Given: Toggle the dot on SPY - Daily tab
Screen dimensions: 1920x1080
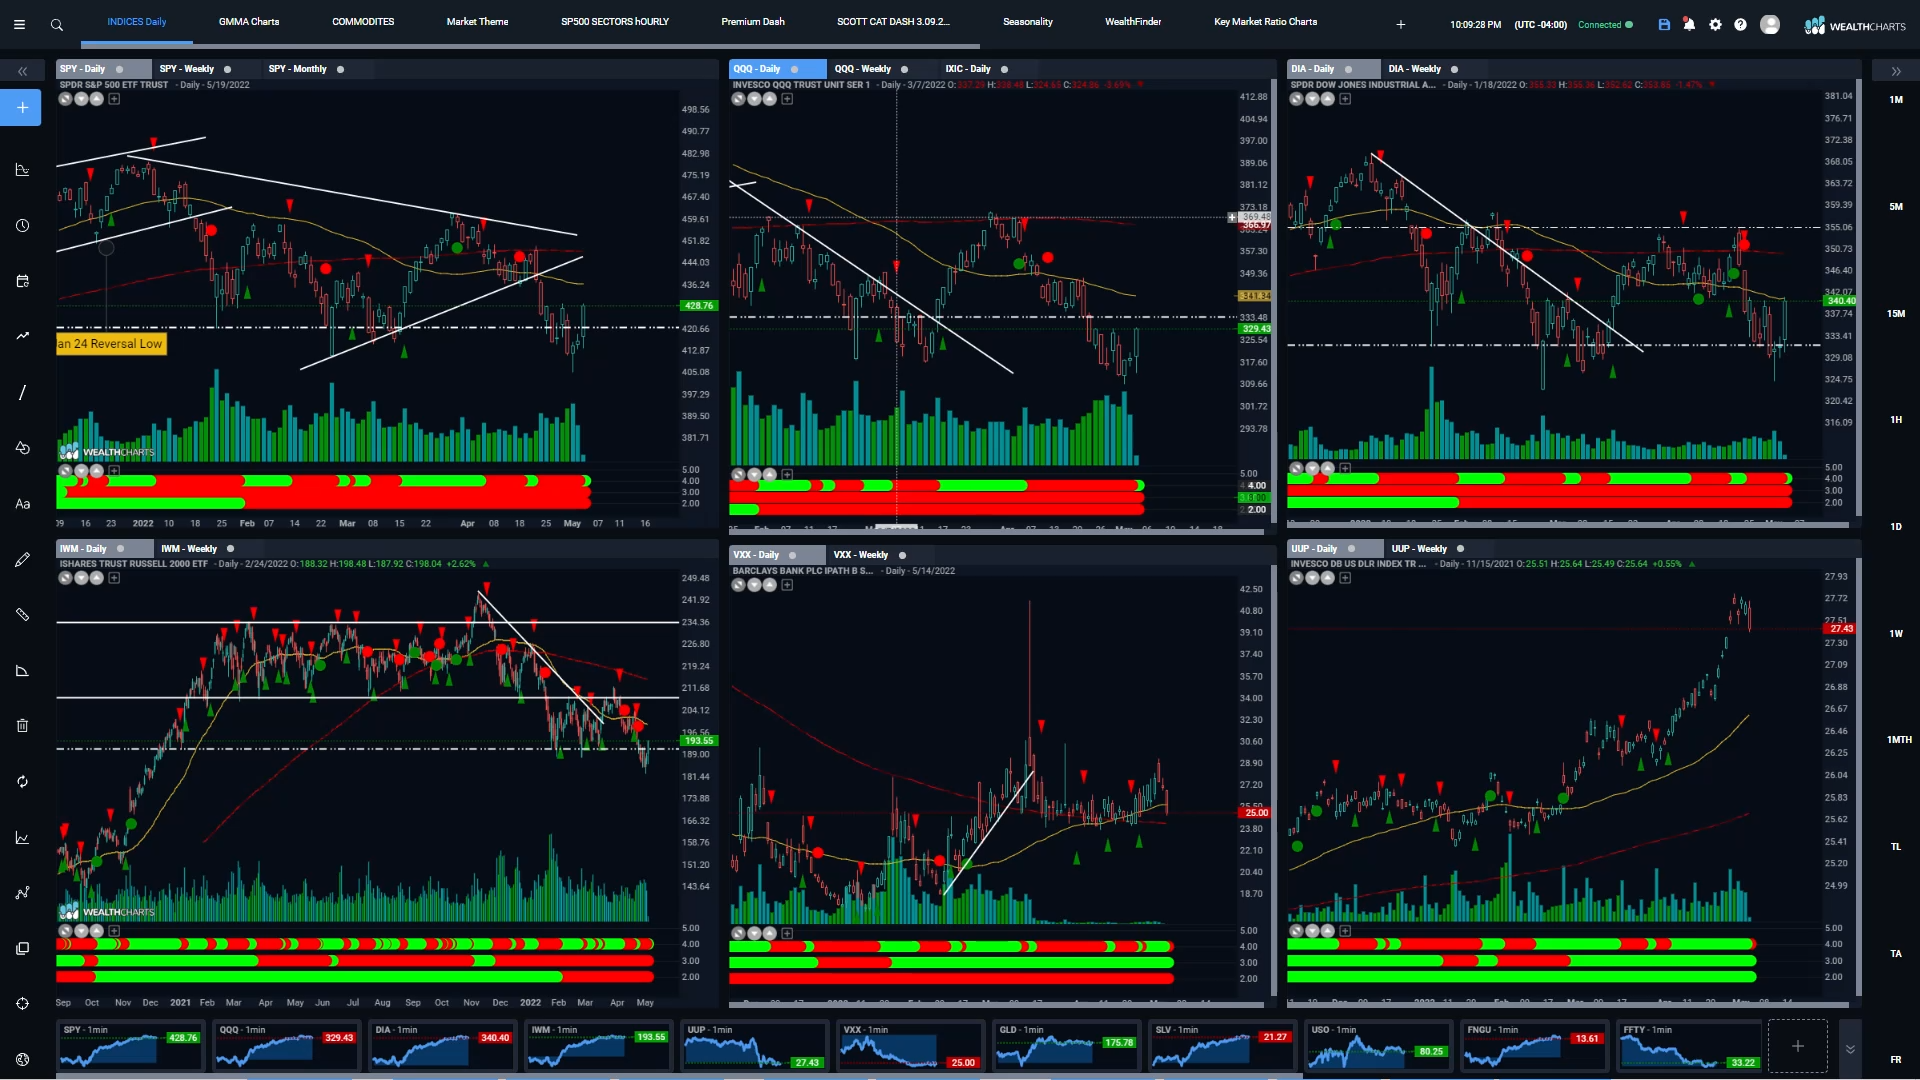Looking at the screenshot, I should pos(120,69).
